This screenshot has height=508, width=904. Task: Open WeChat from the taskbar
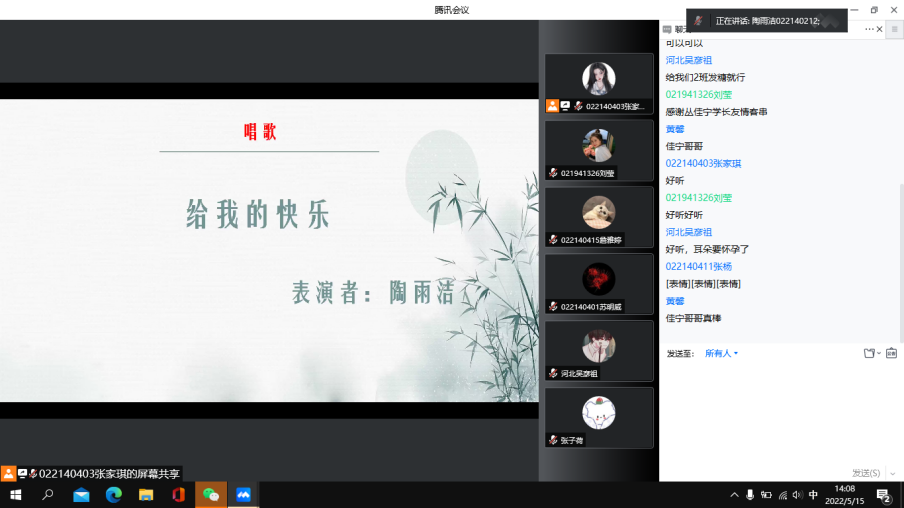tap(211, 495)
